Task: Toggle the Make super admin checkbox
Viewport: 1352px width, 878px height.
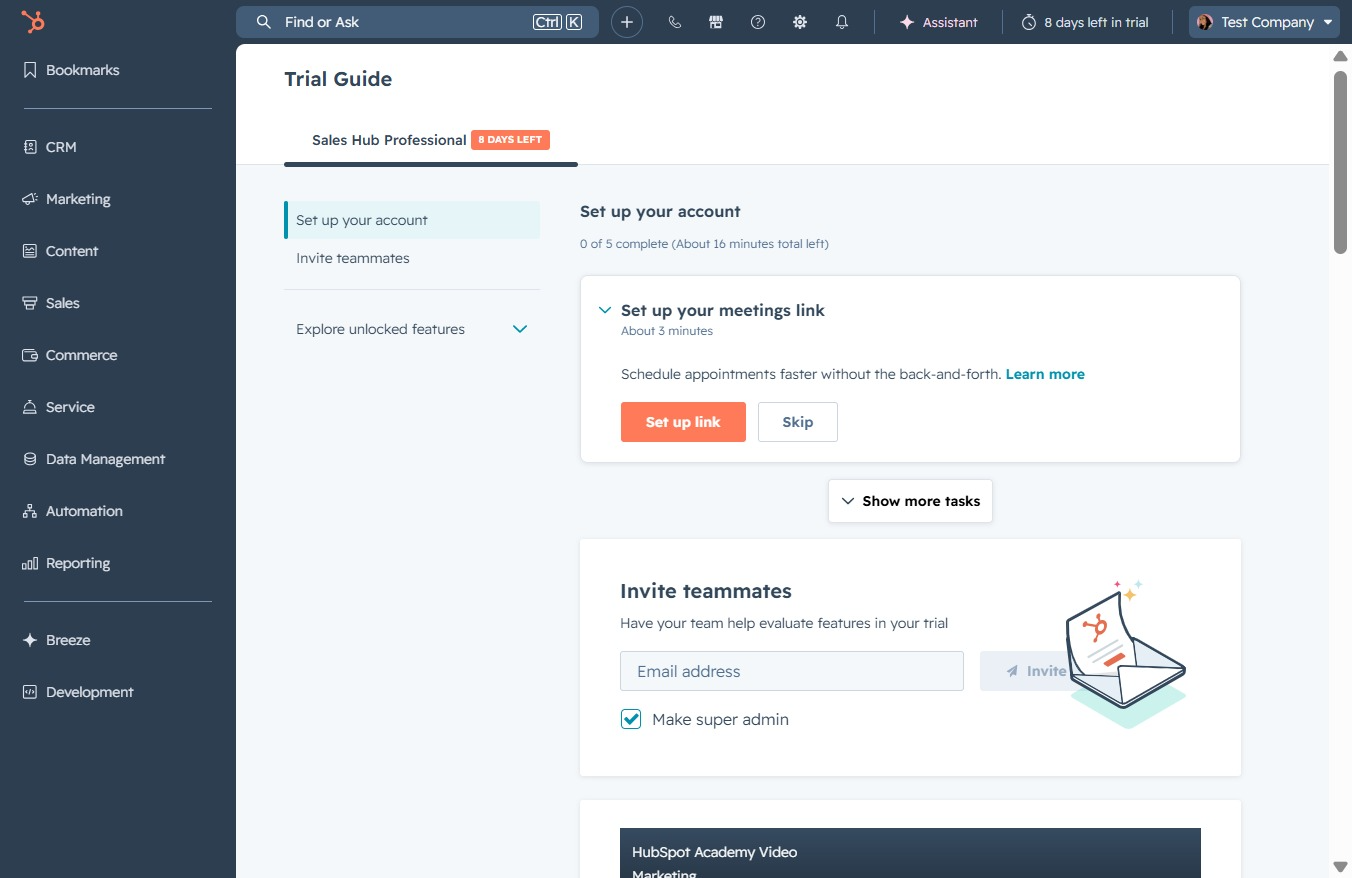Action: pyautogui.click(x=631, y=719)
